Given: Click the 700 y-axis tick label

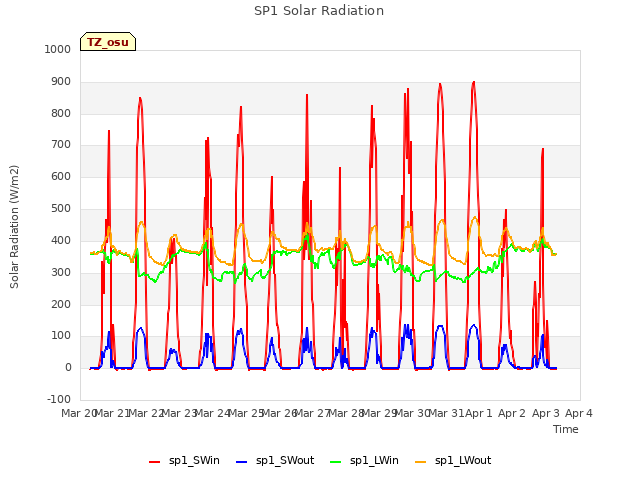Looking at the screenshot, I should [x=61, y=144].
